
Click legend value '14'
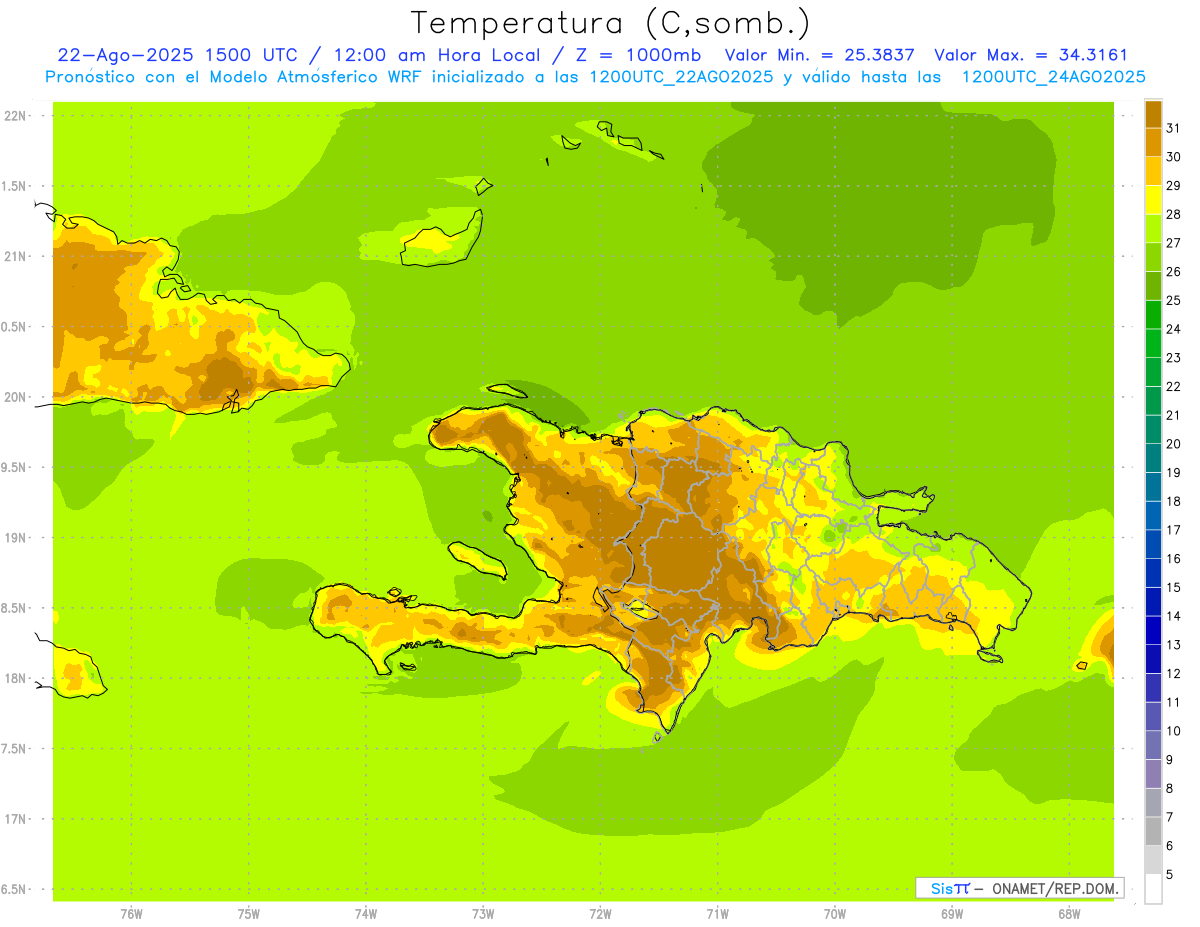[x=1174, y=616]
